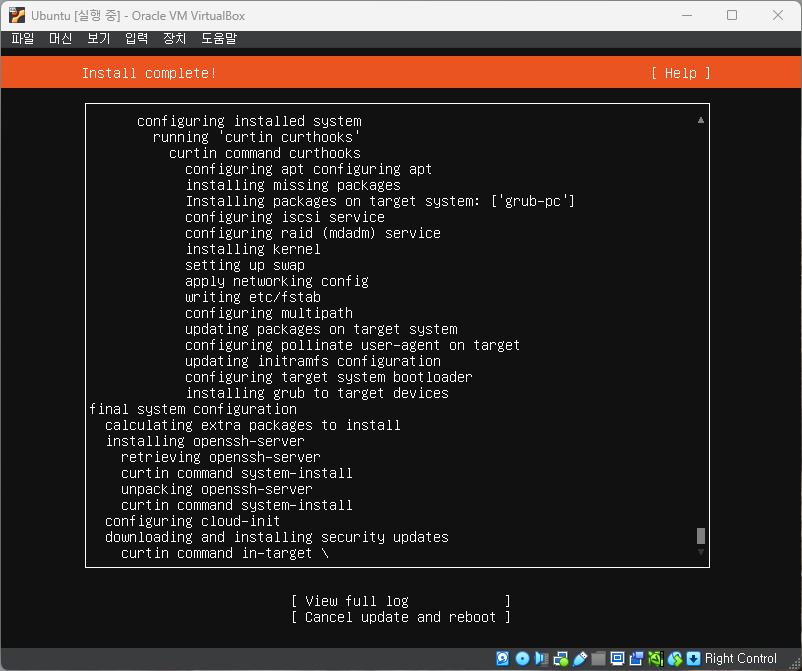The image size is (802, 671).
Task: Click the CPU execution engine status icon
Action: [x=655, y=658]
